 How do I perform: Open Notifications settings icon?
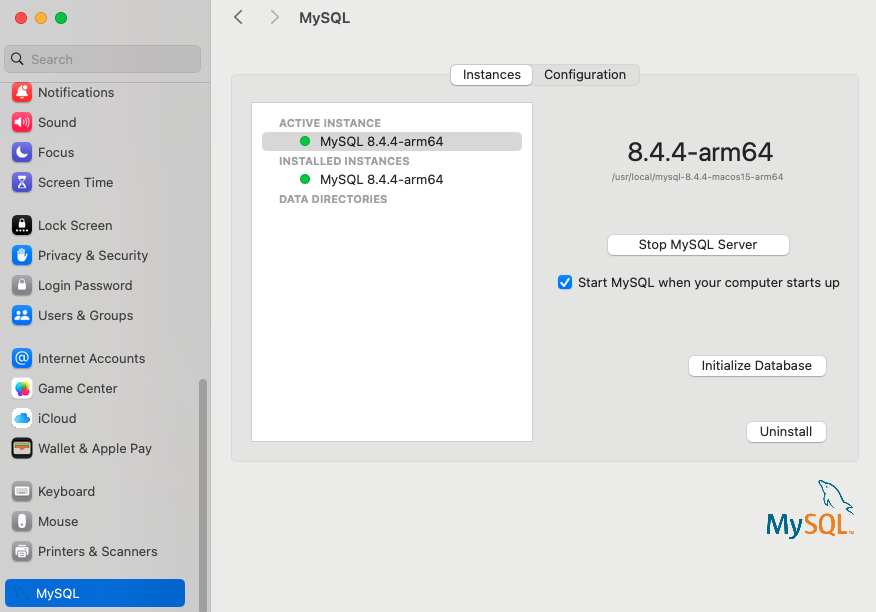pyautogui.click(x=22, y=92)
